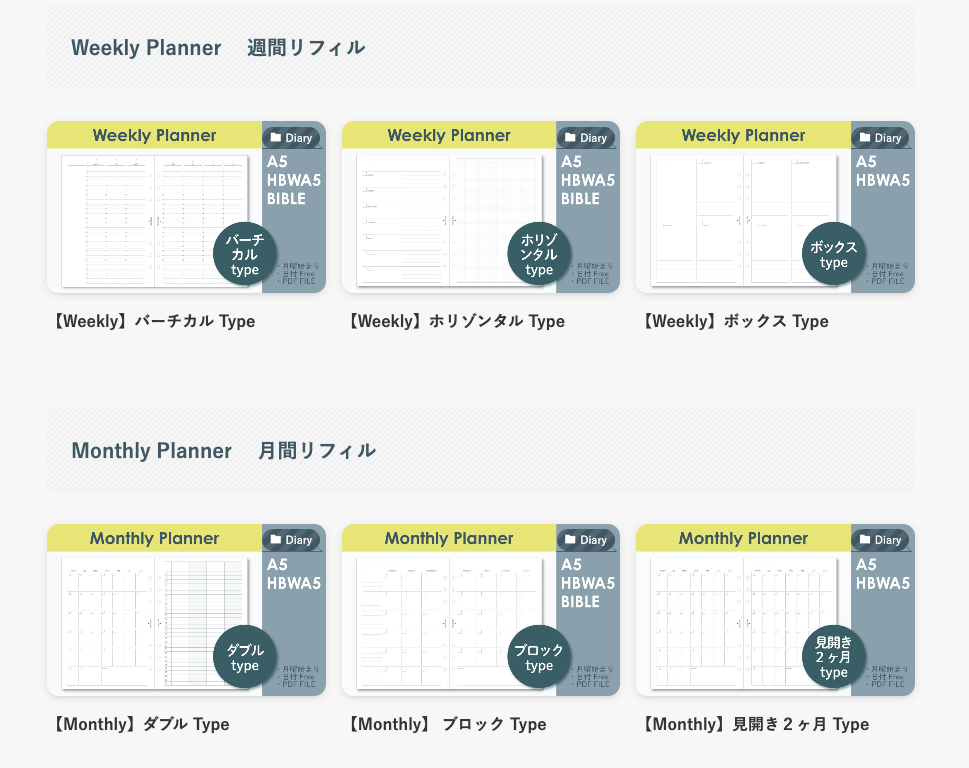
Task: Click Diary folder tag on Weekly horizontal card
Action: 586,138
